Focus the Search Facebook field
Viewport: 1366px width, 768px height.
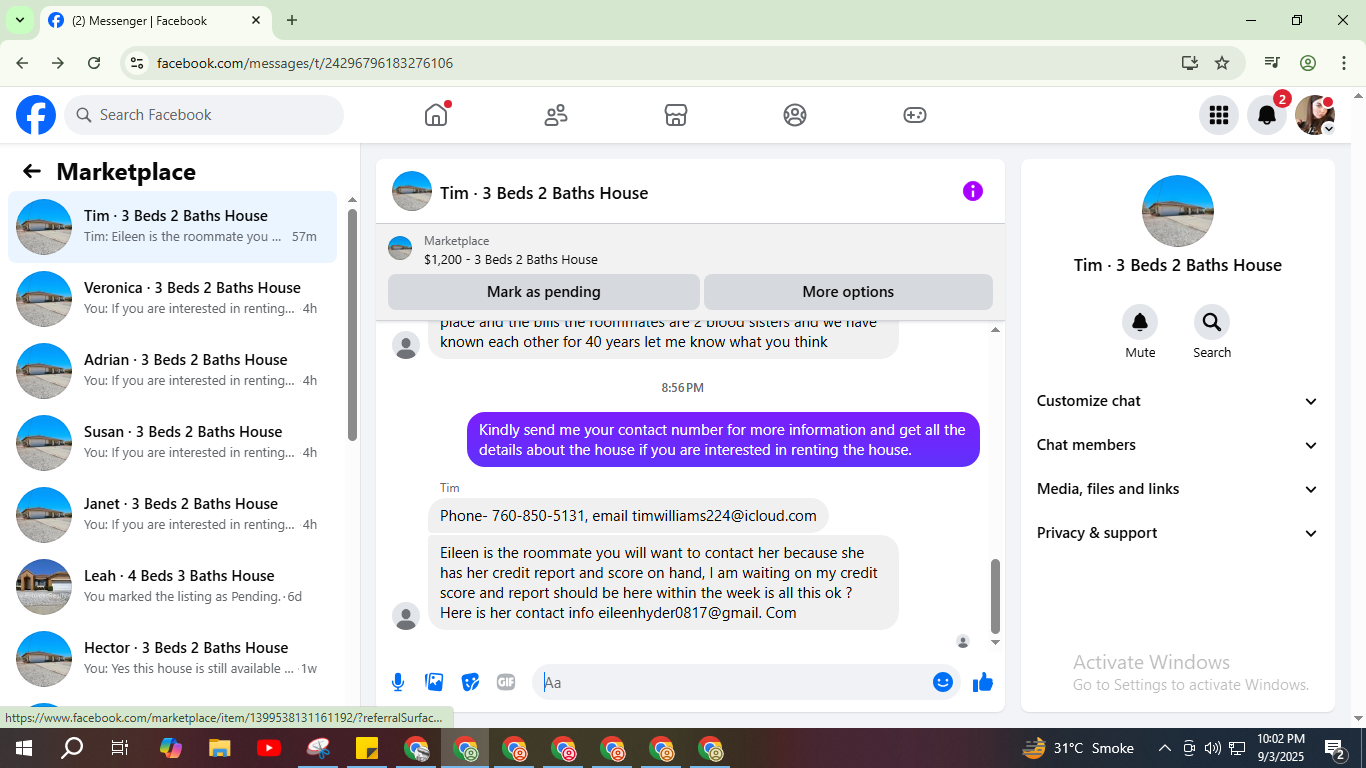(x=204, y=115)
